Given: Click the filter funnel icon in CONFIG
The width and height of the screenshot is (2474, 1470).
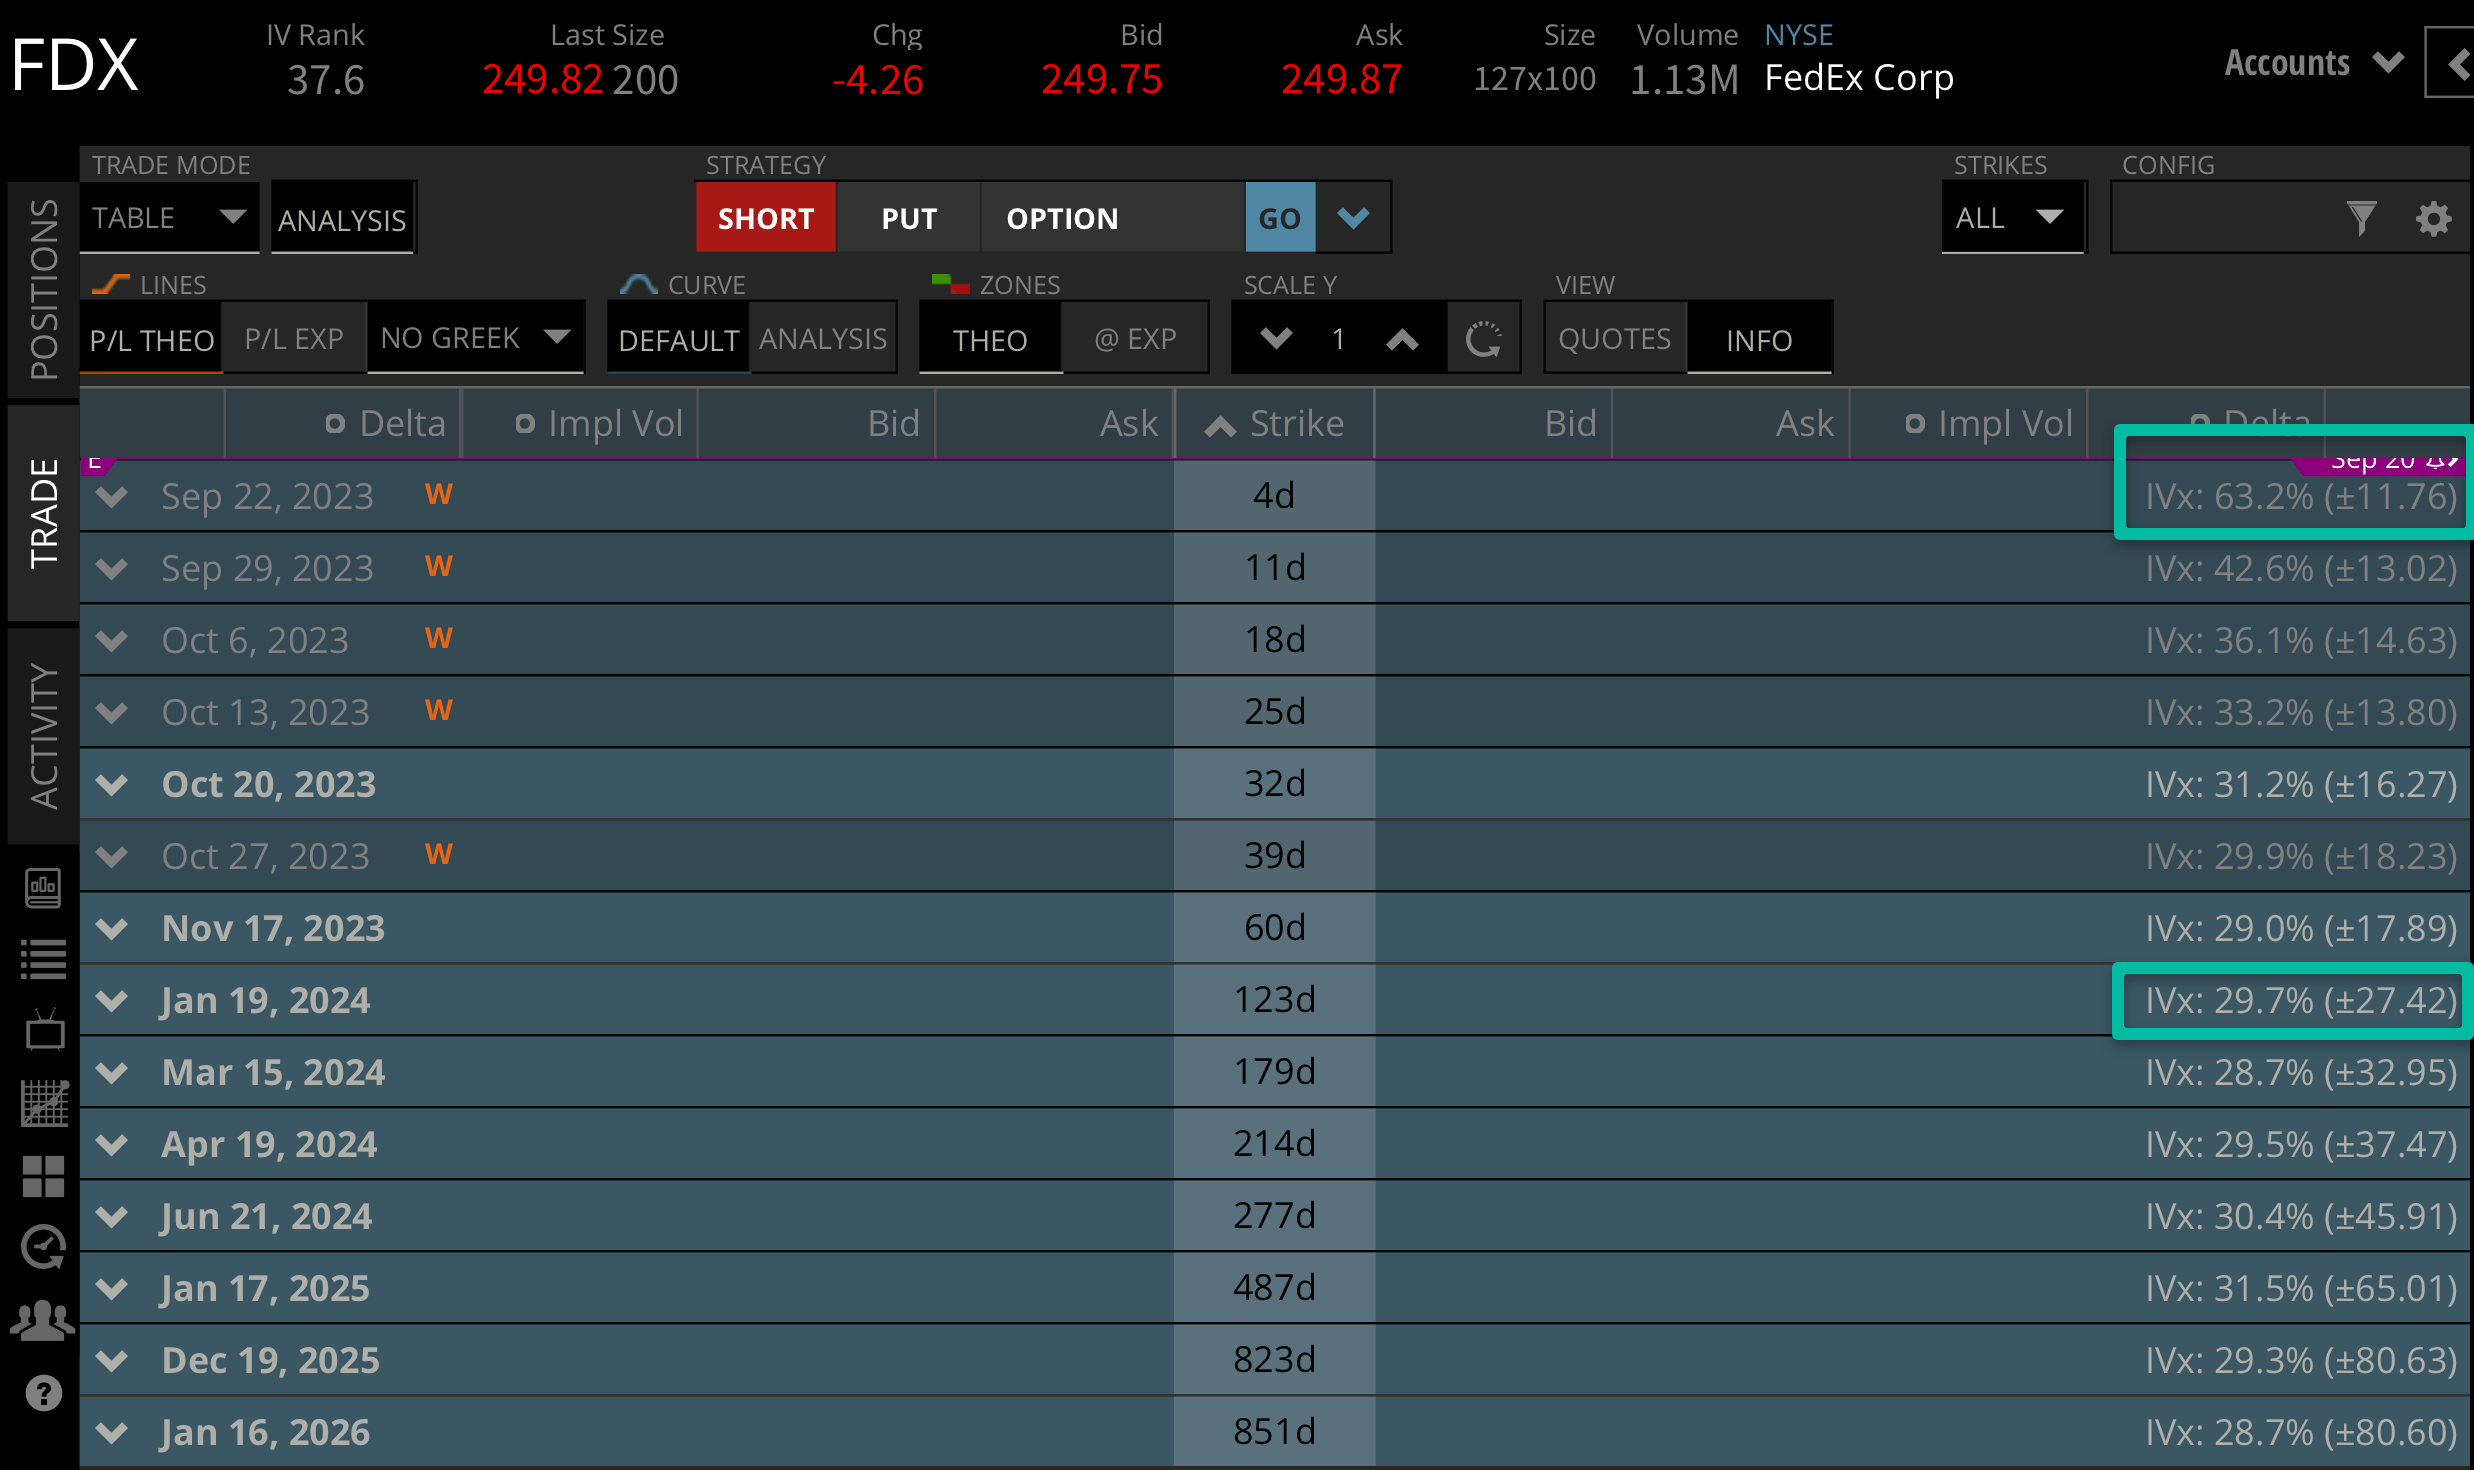Looking at the screenshot, I should tap(2361, 218).
